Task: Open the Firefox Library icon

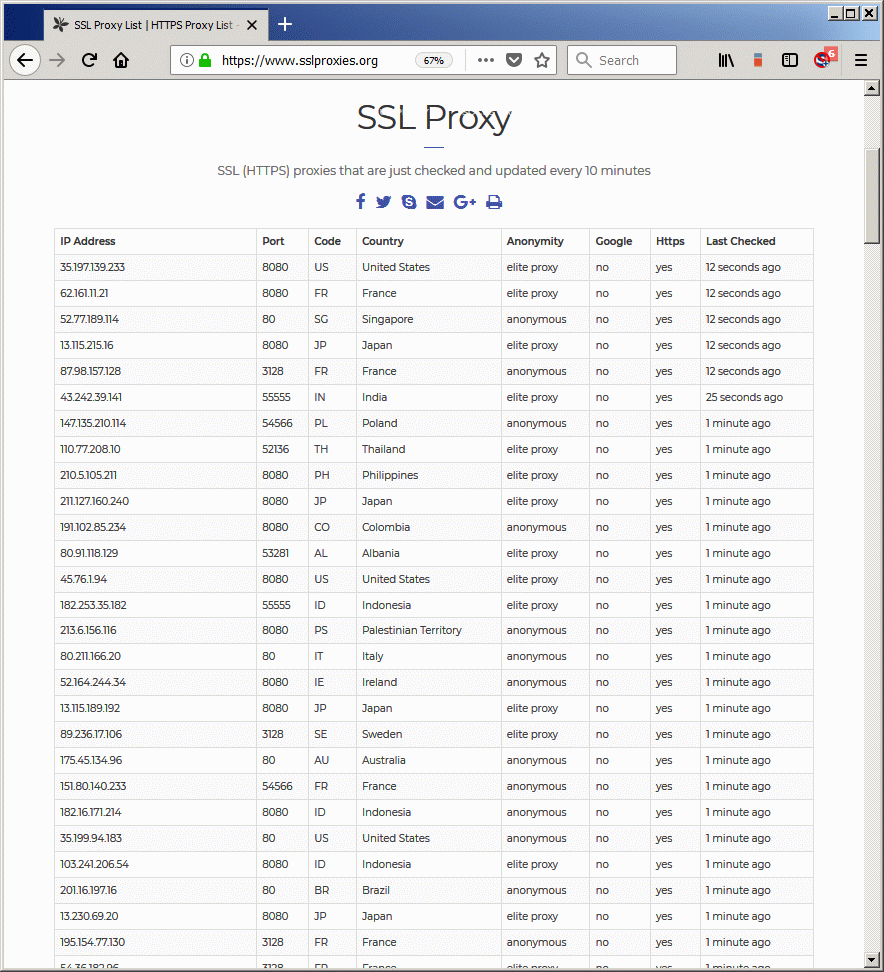Action: [x=726, y=60]
